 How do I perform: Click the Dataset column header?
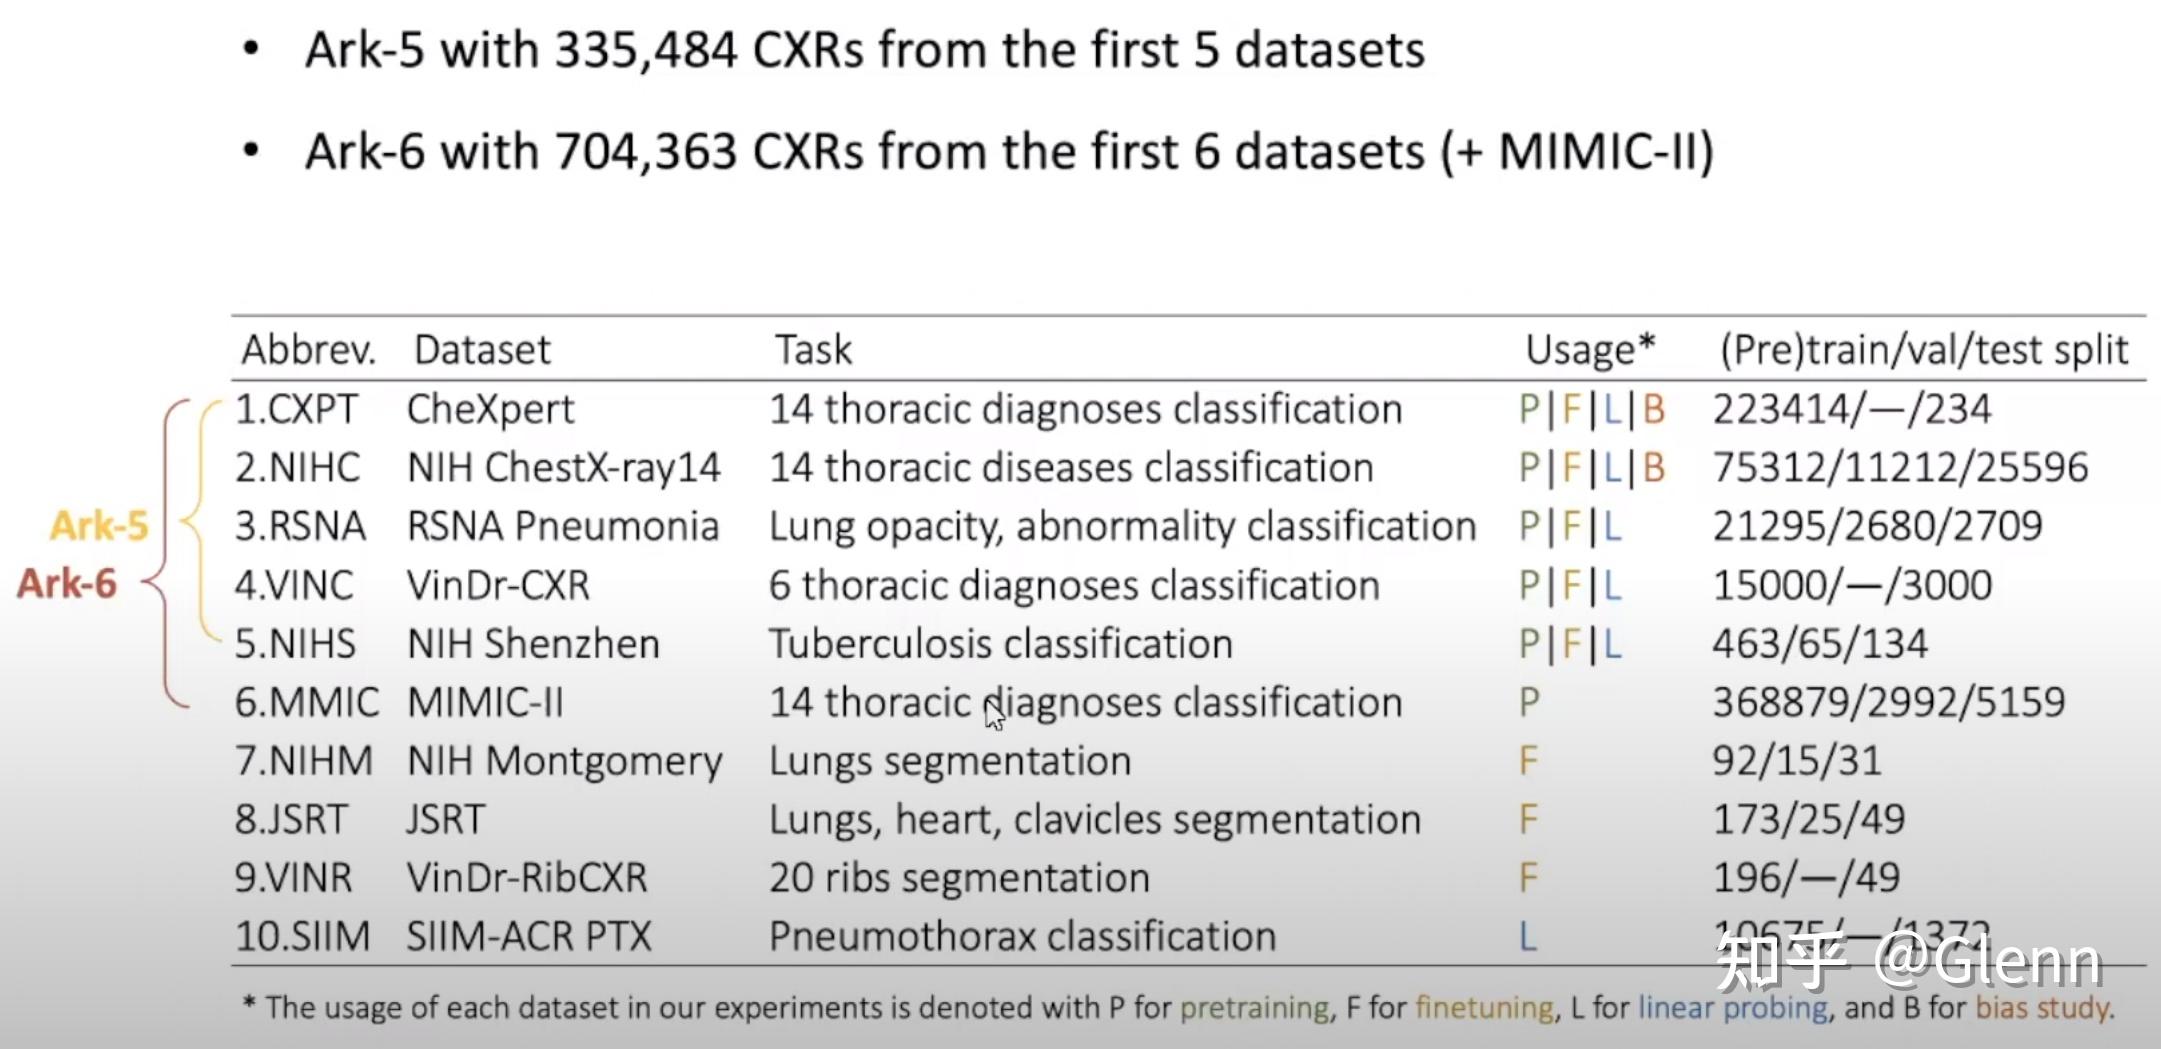(x=482, y=350)
